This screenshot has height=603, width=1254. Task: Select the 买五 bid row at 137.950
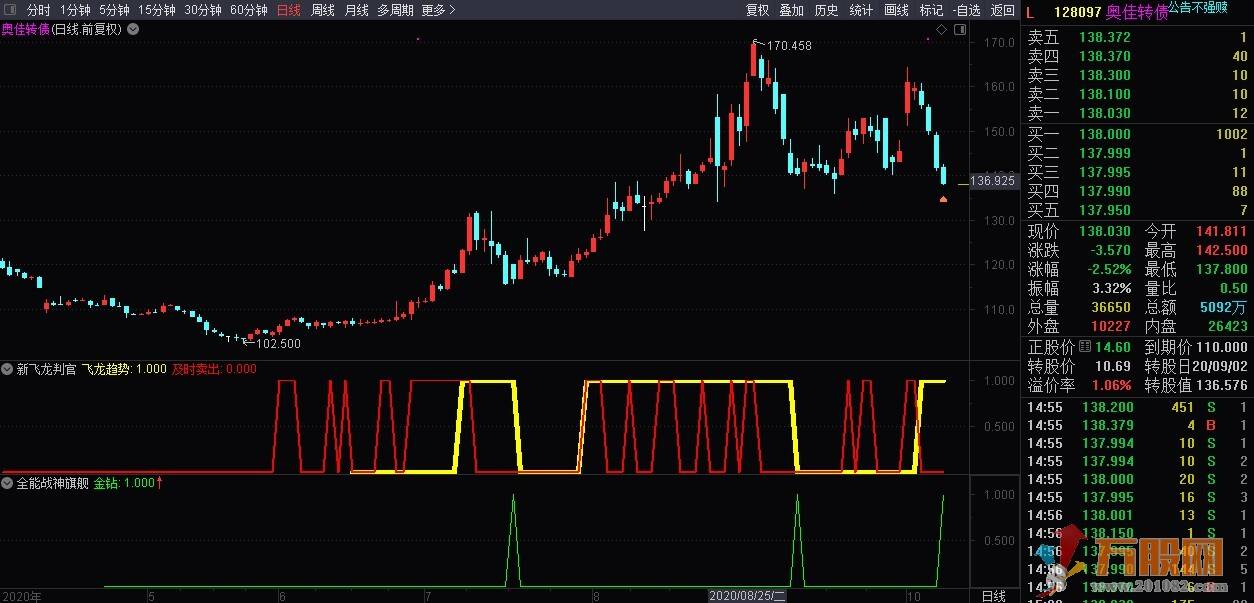point(1138,210)
